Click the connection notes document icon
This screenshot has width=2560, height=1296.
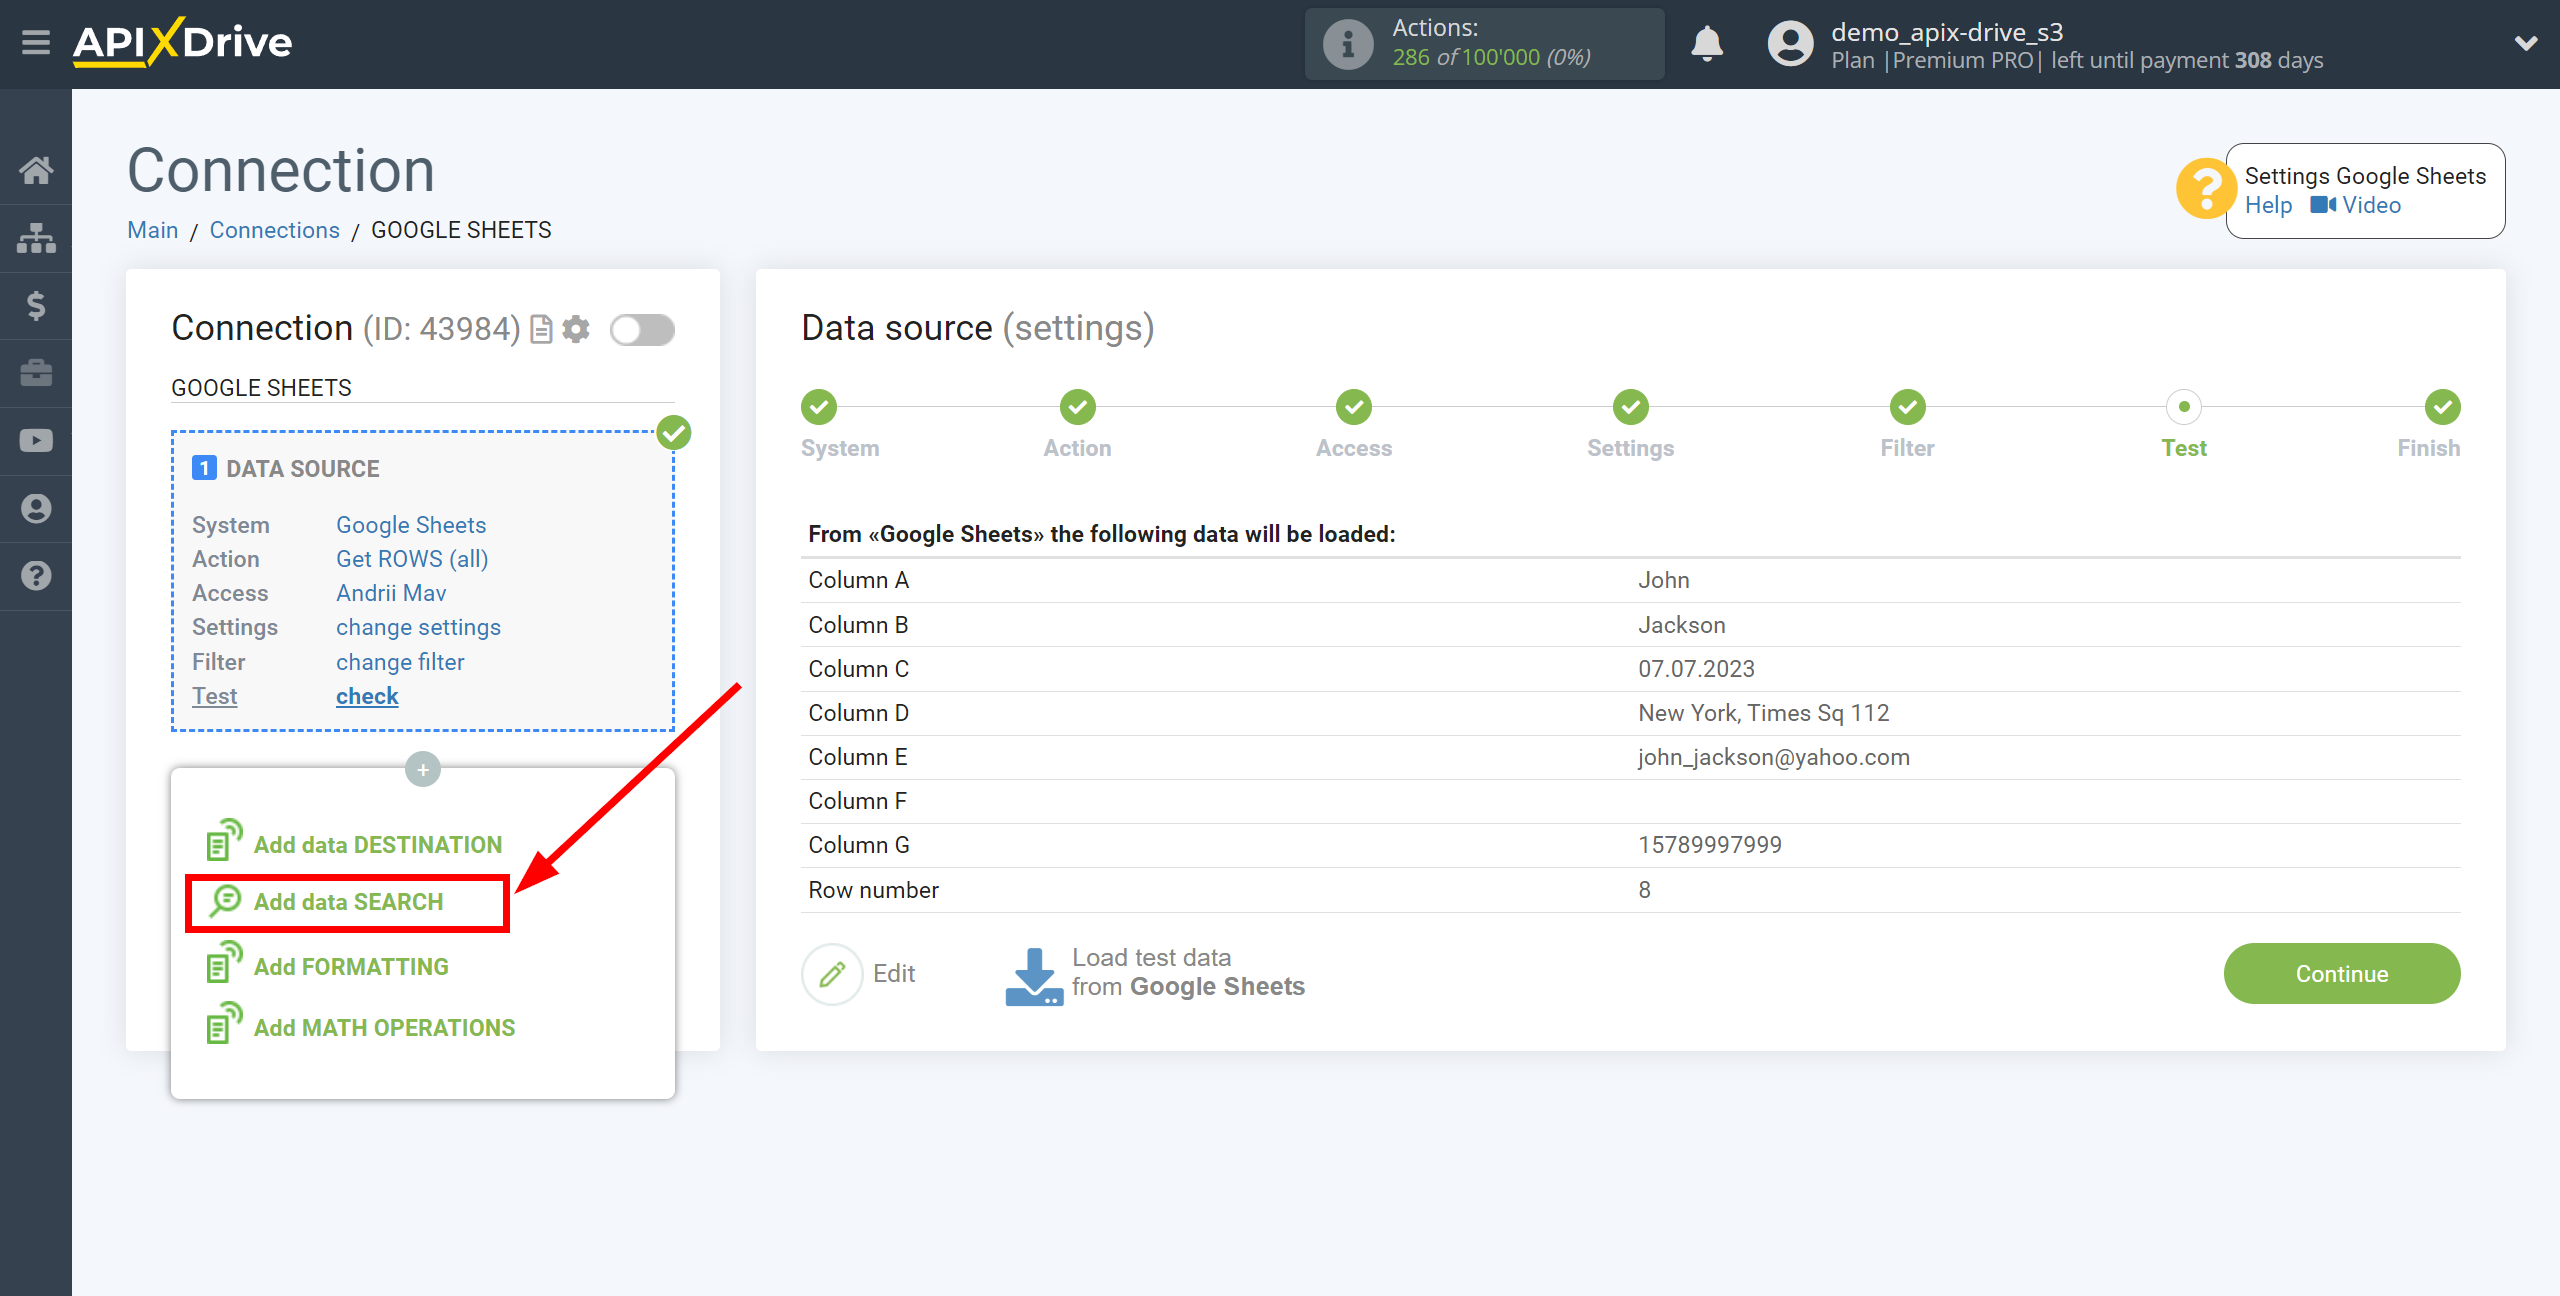pos(541,329)
